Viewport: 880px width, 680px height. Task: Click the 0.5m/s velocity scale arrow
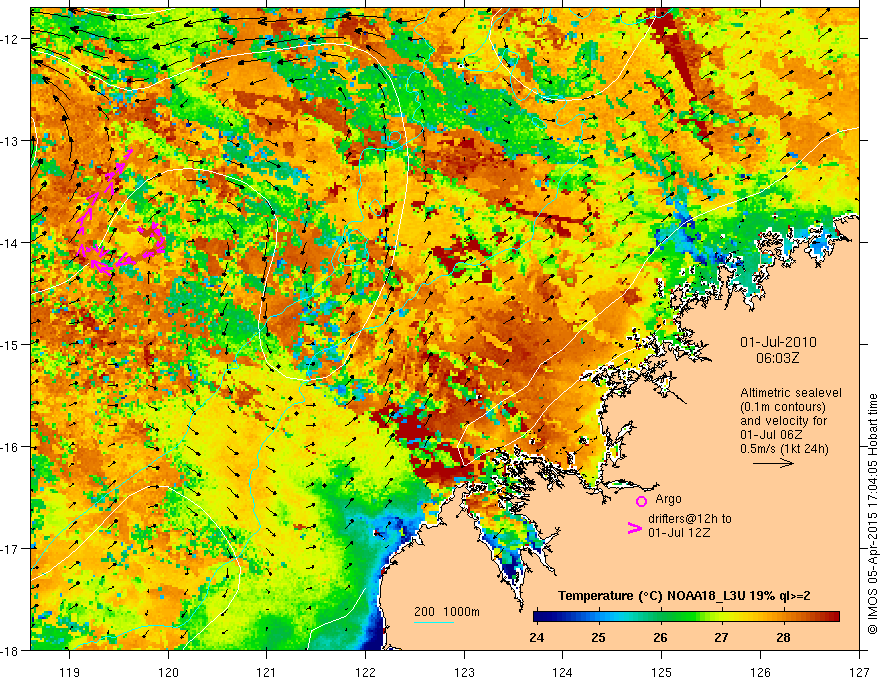pos(773,463)
